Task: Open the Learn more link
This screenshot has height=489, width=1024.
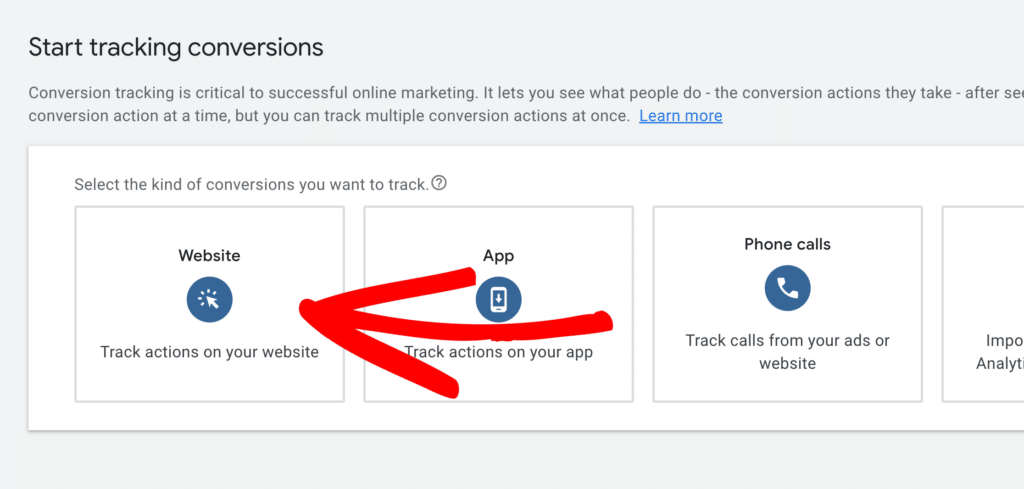Action: [x=680, y=116]
